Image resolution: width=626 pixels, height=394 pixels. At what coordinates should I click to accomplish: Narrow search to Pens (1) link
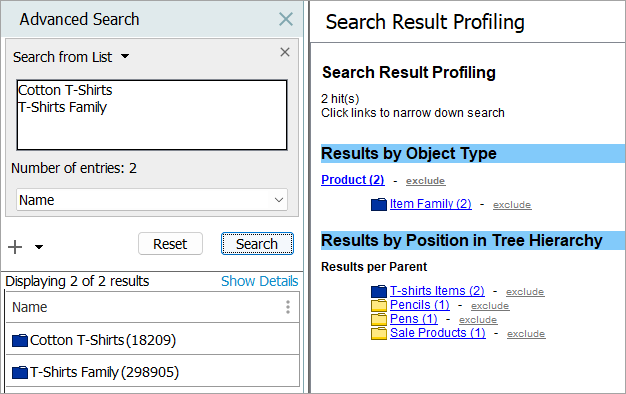(414, 319)
